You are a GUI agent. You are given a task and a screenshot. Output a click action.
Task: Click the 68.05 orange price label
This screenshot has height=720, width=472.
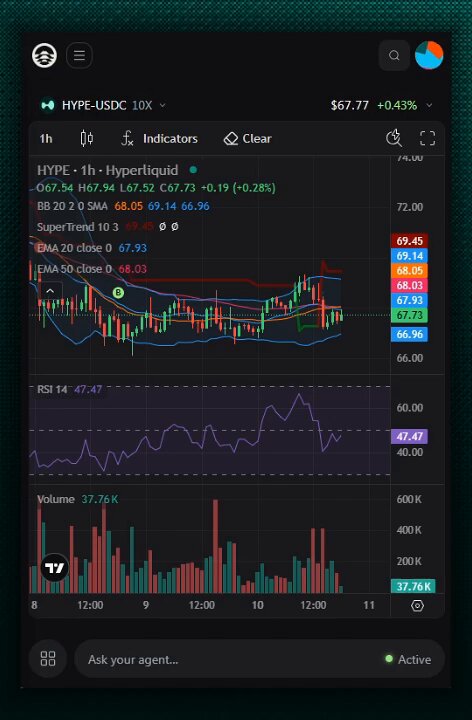(409, 270)
